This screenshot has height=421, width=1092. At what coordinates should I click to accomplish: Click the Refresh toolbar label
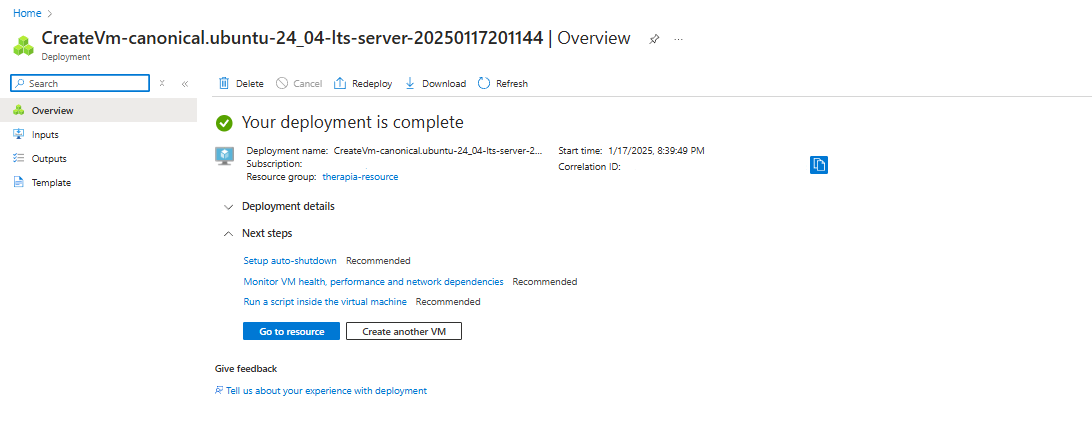click(512, 84)
